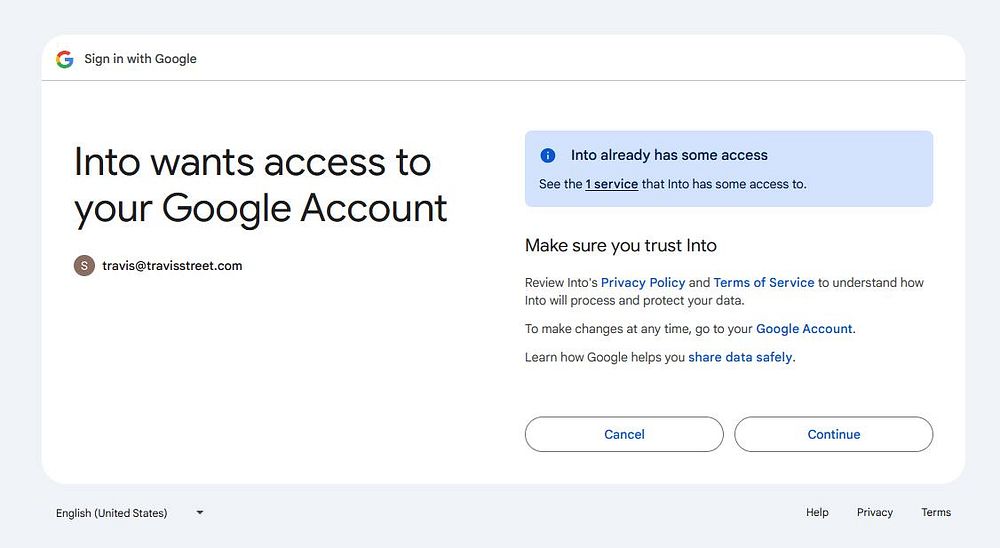Expand the language dropdown arrow

(200, 513)
